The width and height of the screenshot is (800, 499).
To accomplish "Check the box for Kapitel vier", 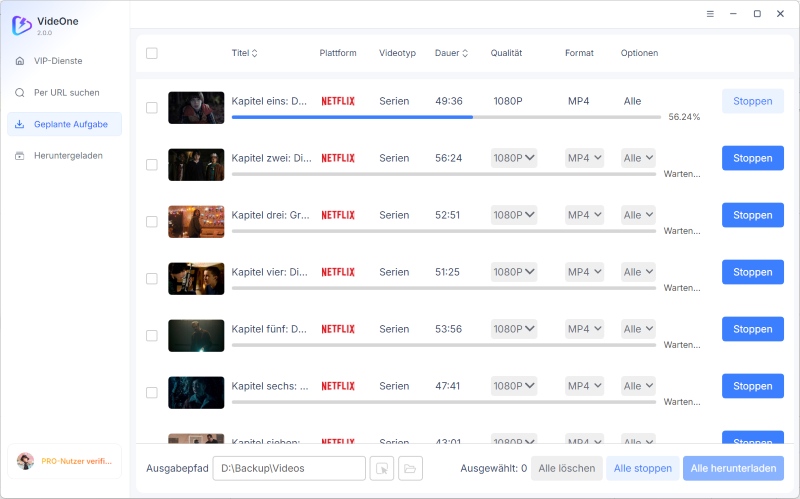I will 152,279.
